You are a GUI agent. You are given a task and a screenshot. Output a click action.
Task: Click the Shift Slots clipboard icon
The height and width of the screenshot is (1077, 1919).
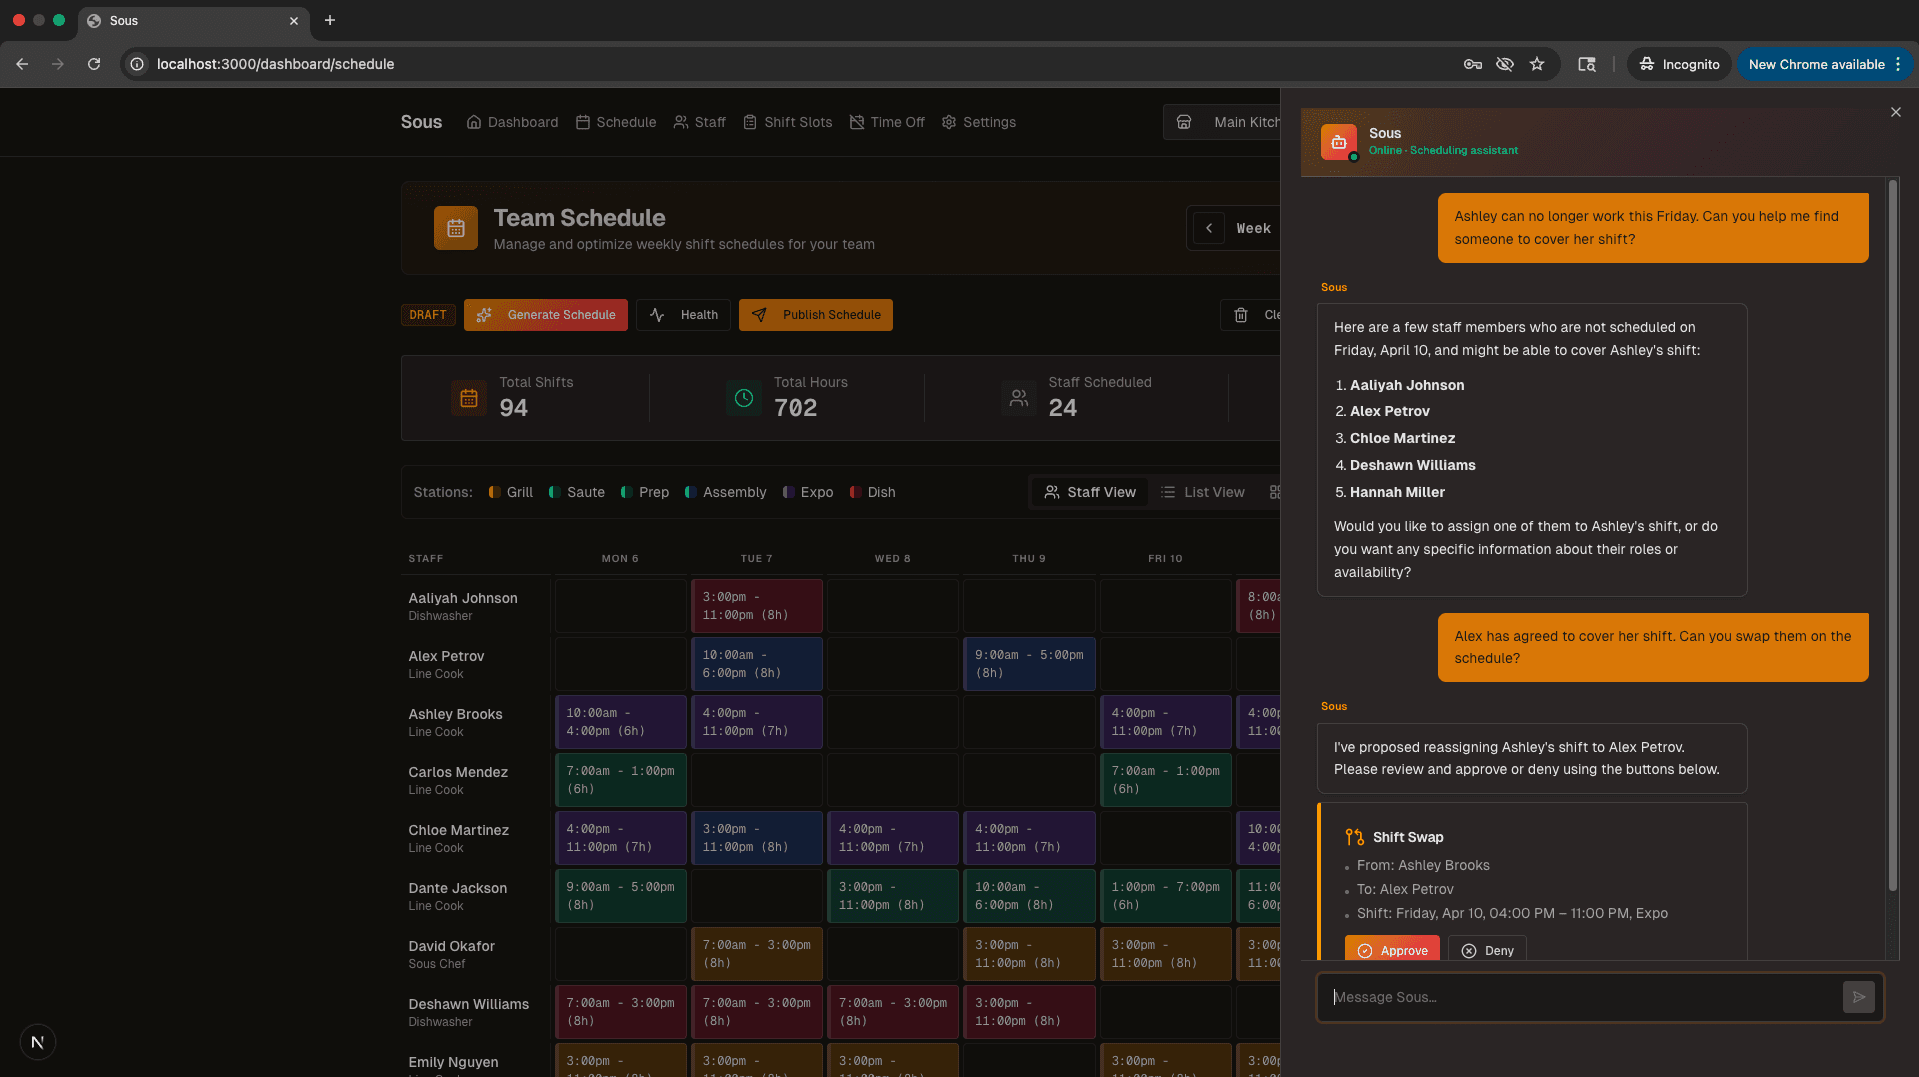click(x=750, y=122)
